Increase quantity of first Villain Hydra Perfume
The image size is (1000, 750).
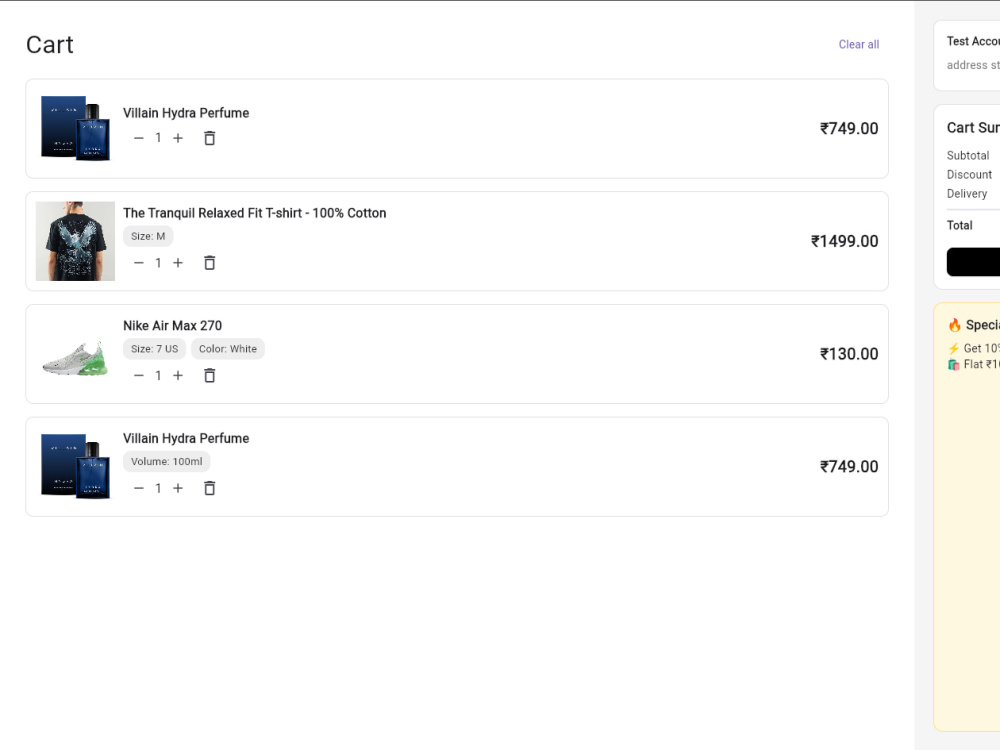pyautogui.click(x=178, y=138)
